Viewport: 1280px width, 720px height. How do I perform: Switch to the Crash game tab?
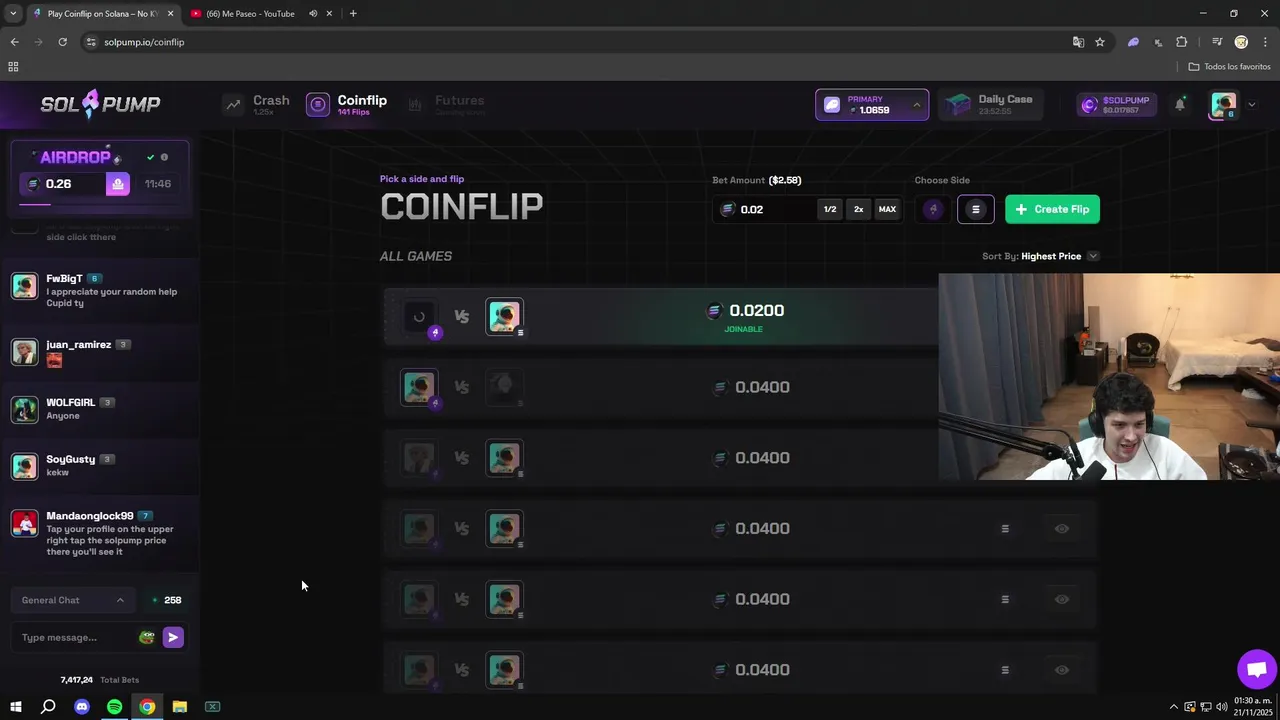257,104
